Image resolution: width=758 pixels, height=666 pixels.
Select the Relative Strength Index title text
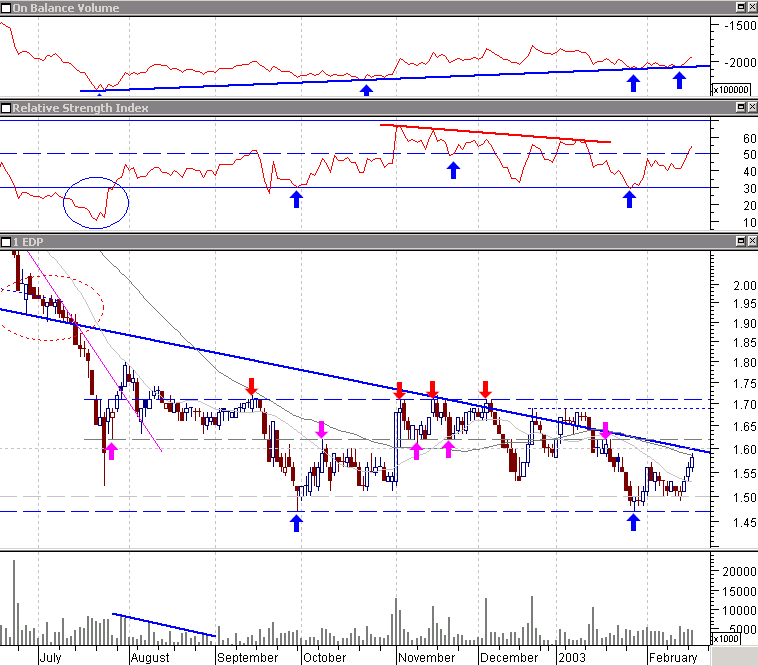pyautogui.click(x=80, y=108)
